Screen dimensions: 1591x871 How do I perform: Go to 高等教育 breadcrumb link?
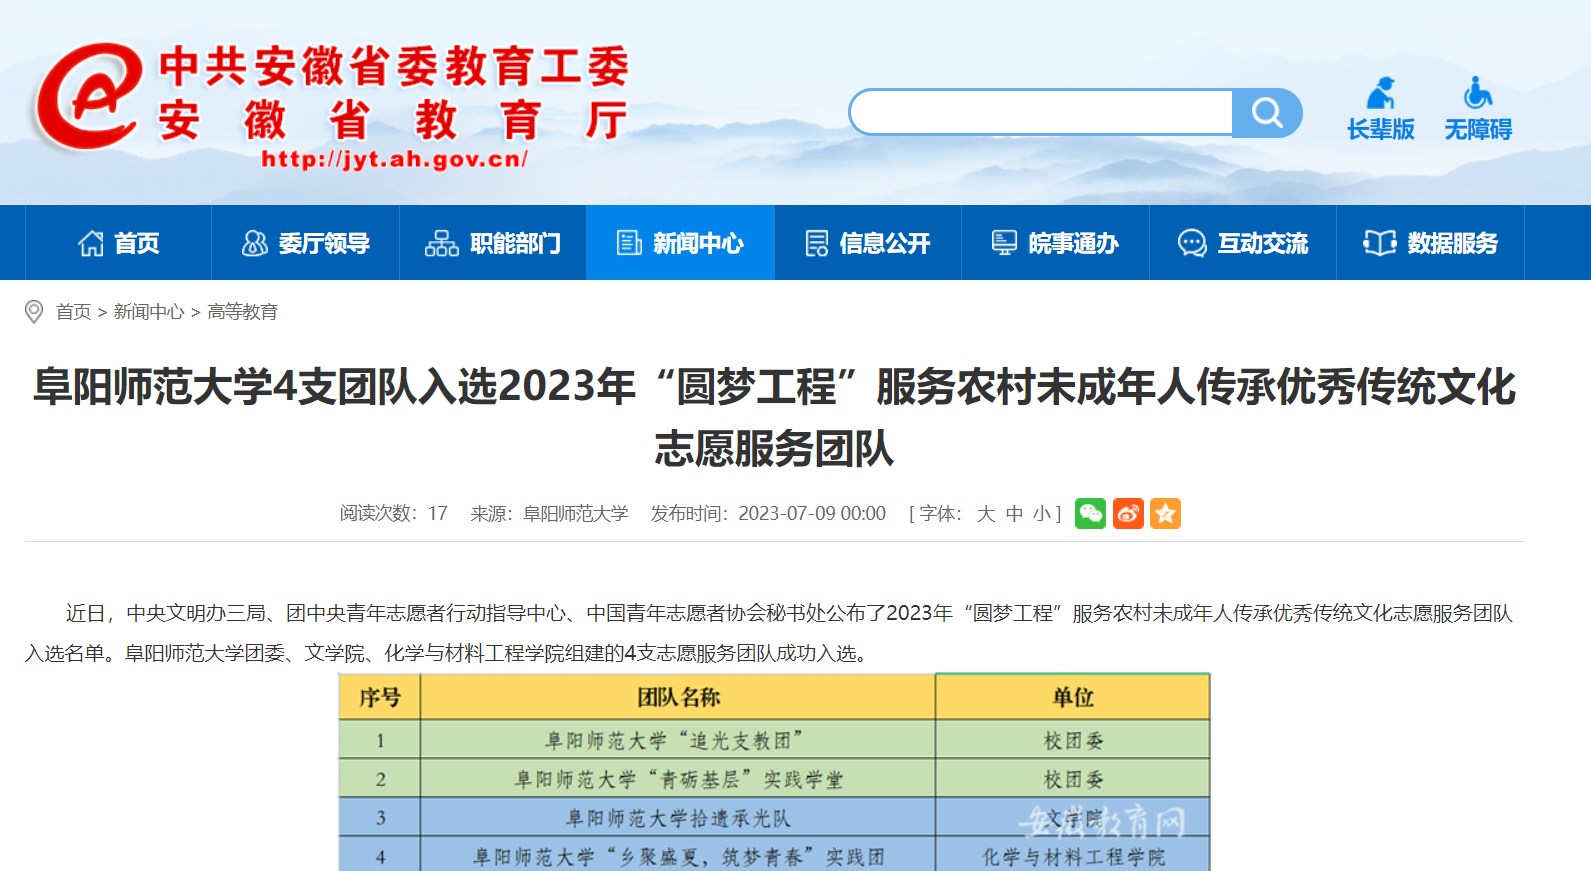242,312
